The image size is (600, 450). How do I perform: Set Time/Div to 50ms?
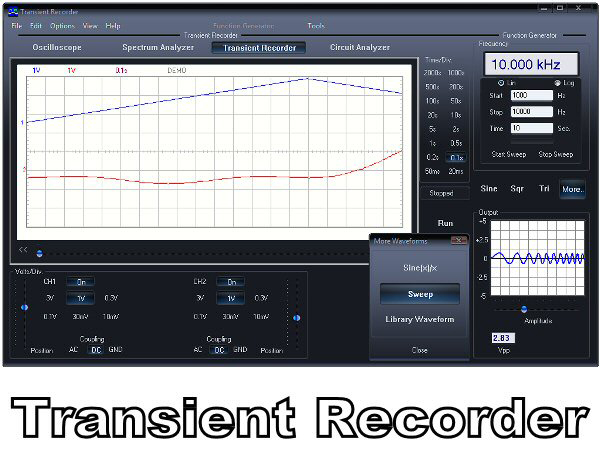[432, 171]
